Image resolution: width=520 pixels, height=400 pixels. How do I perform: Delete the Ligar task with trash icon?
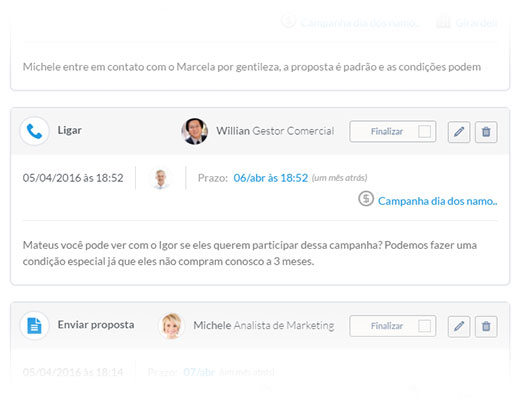[486, 132]
